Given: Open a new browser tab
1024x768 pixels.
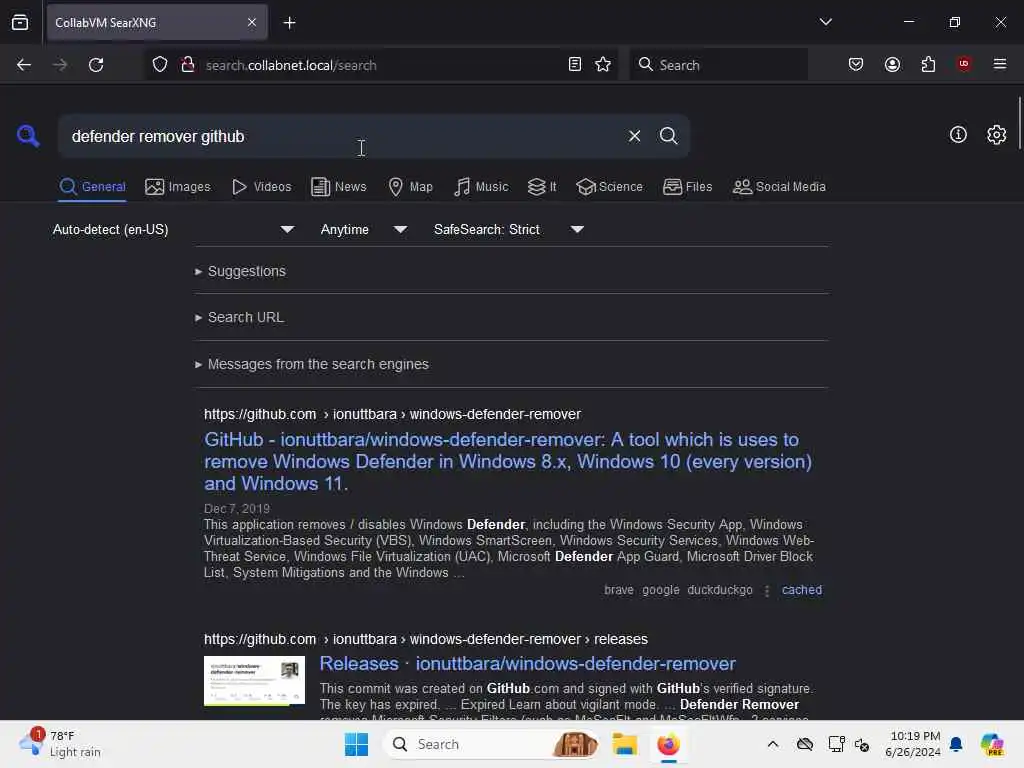Looking at the screenshot, I should [x=289, y=23].
